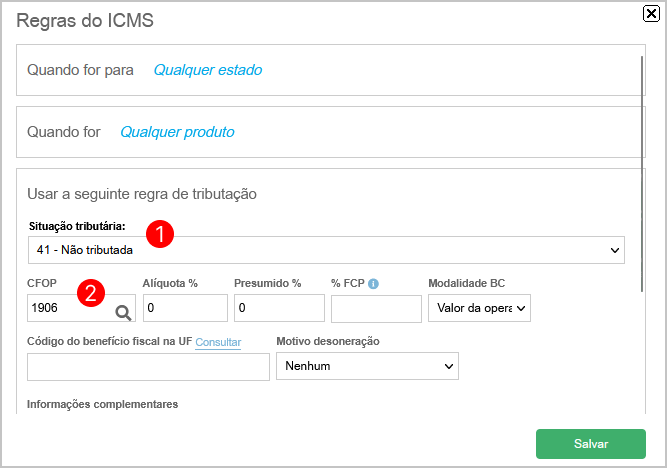
Task: Click the Qualquer produto link
Action: coord(177,132)
